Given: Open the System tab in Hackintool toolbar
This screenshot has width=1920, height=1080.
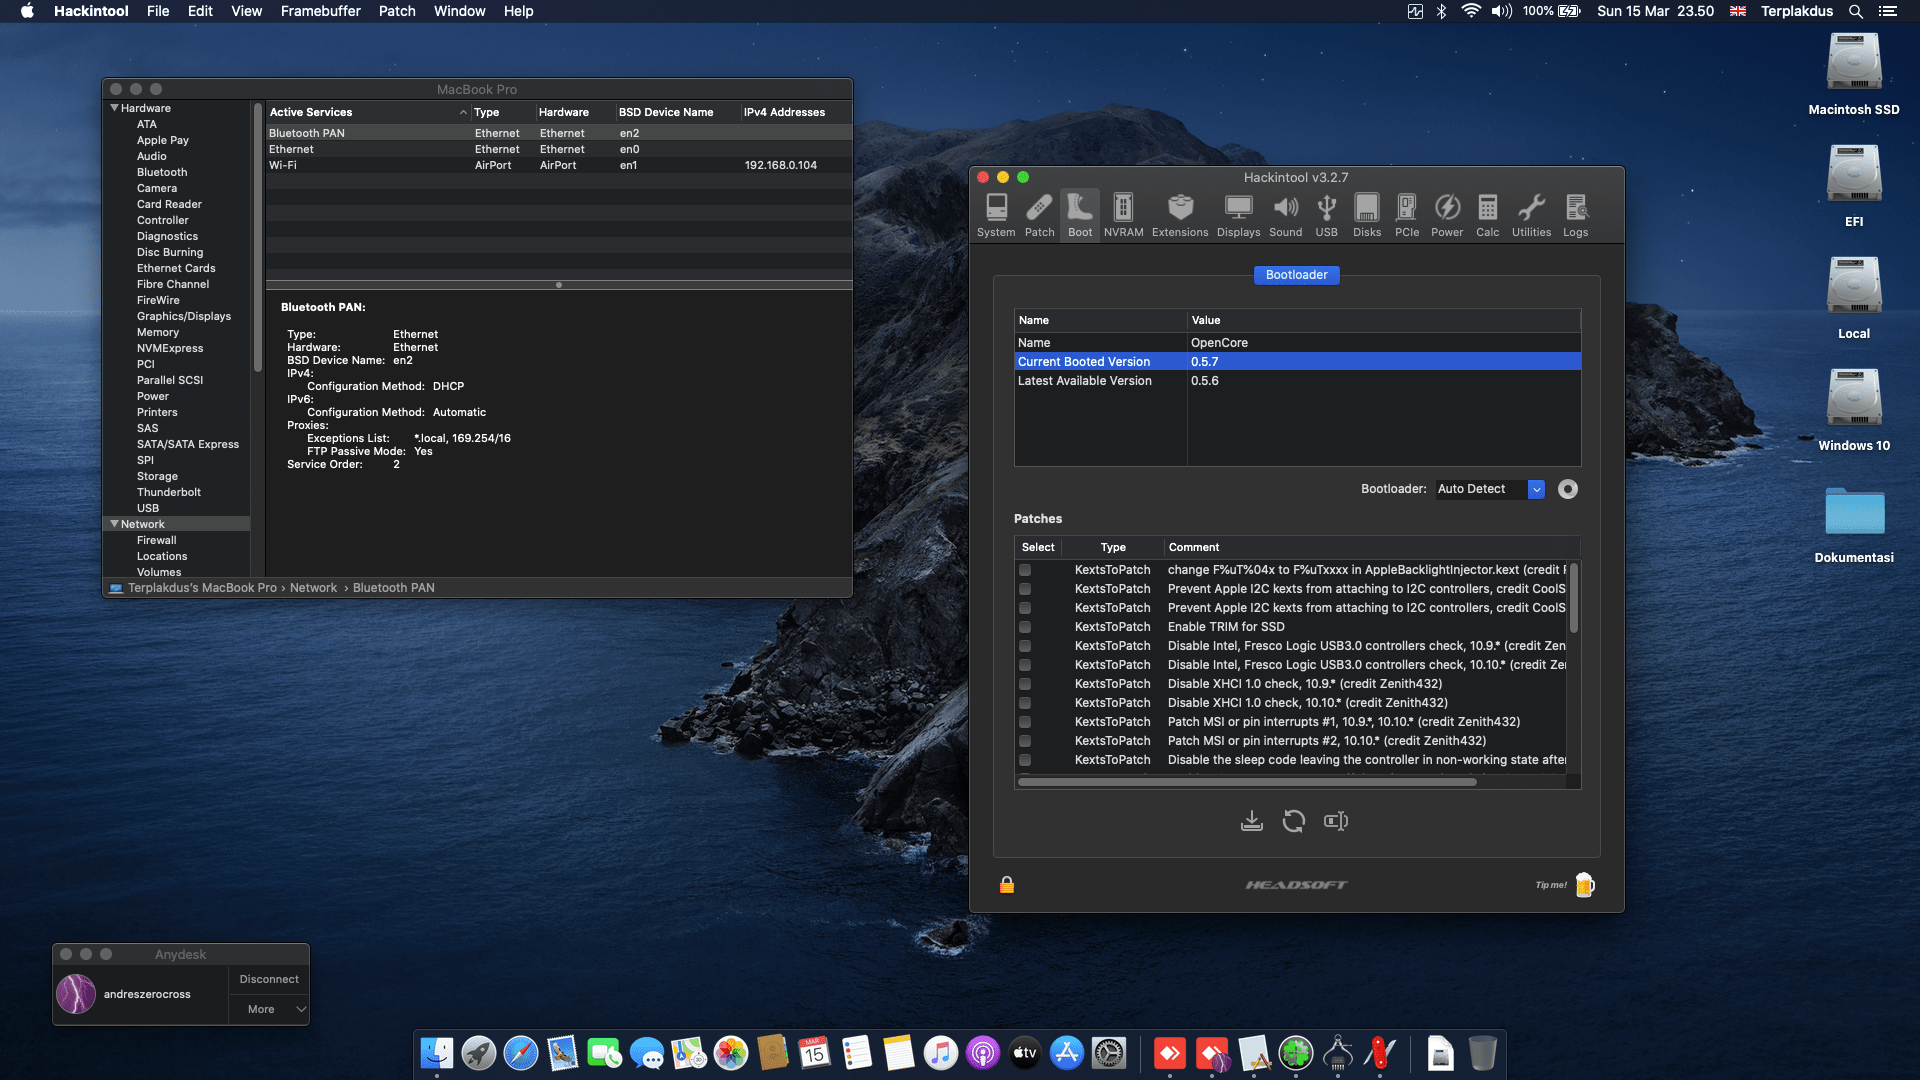Looking at the screenshot, I should point(996,215).
